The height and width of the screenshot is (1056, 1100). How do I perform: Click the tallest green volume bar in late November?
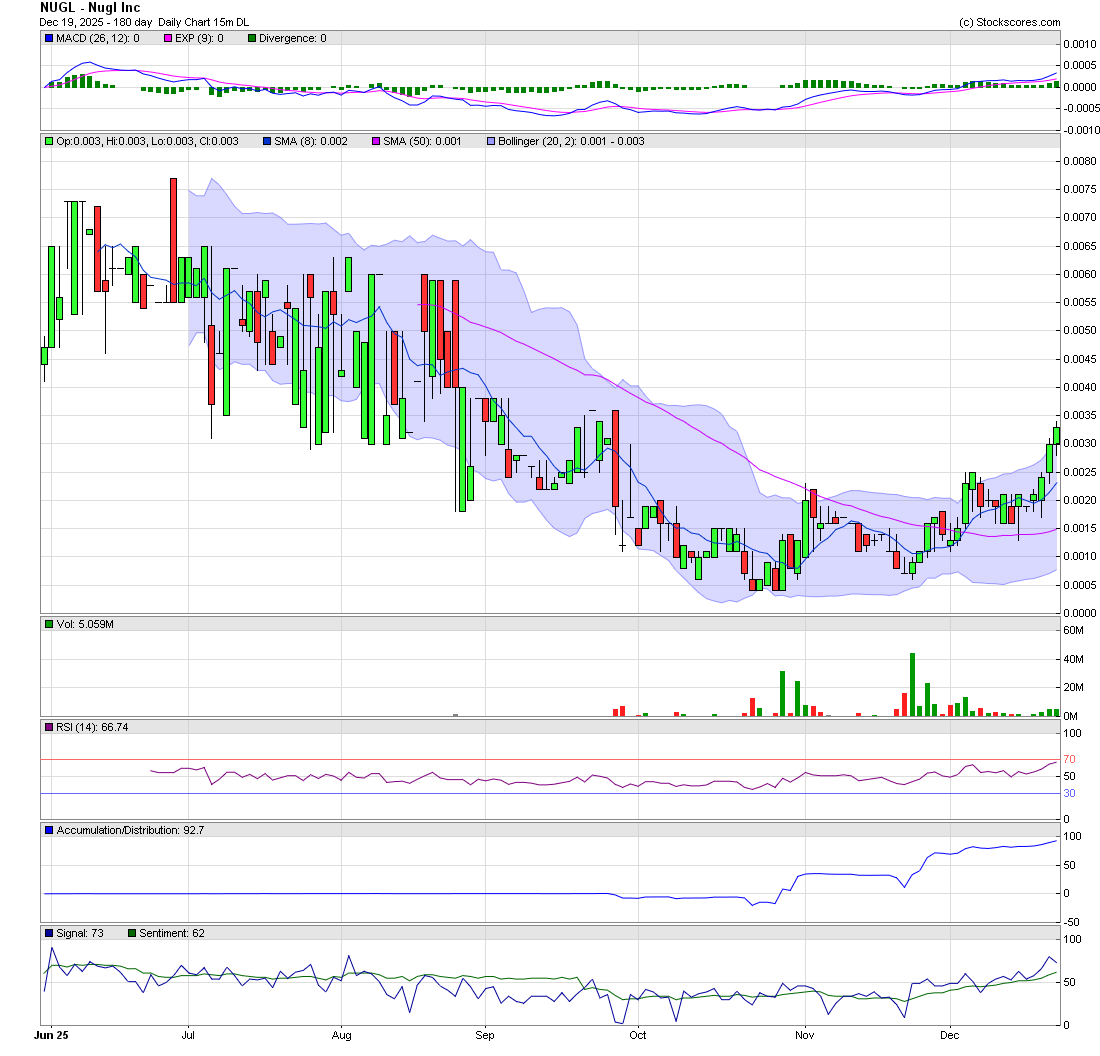(x=913, y=685)
